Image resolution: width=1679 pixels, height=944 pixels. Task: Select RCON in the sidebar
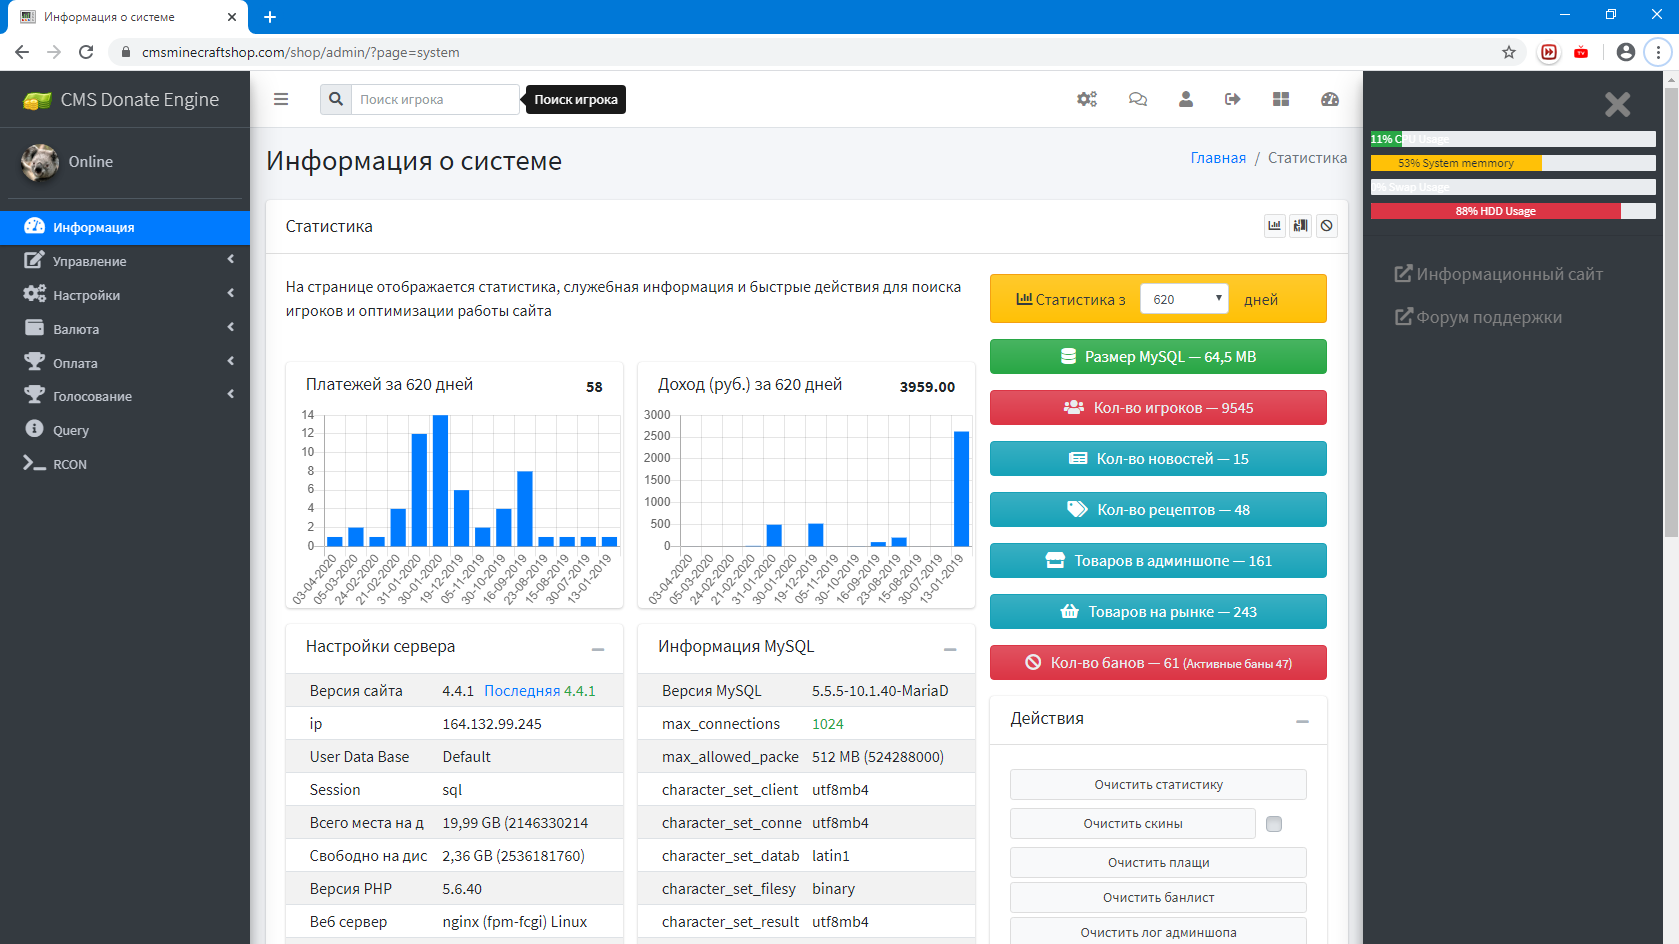point(69,464)
